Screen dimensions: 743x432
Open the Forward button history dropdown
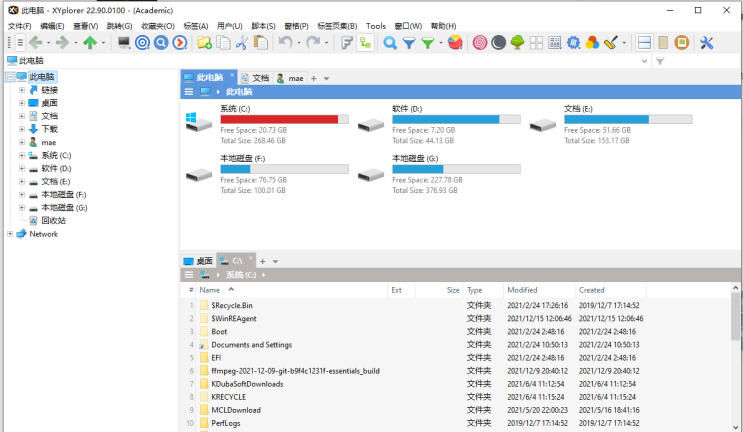click(76, 43)
